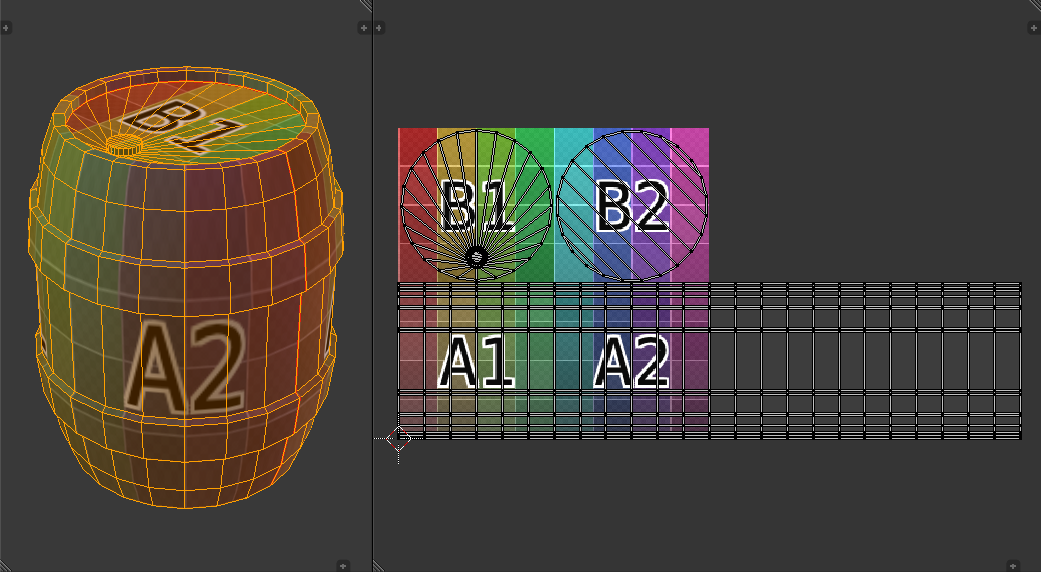Click the divider between viewport and UV editor
Screen dimensions: 1041x572
click(373, 300)
